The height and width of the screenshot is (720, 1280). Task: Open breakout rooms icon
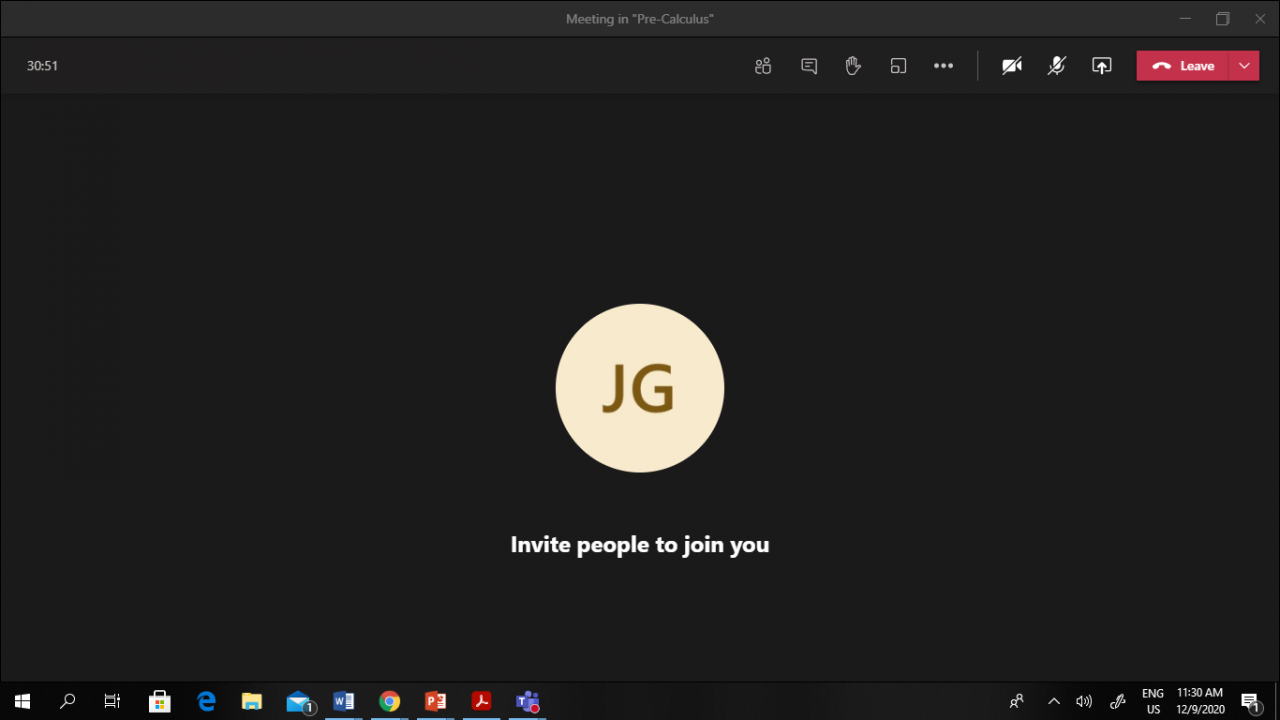[x=898, y=66]
